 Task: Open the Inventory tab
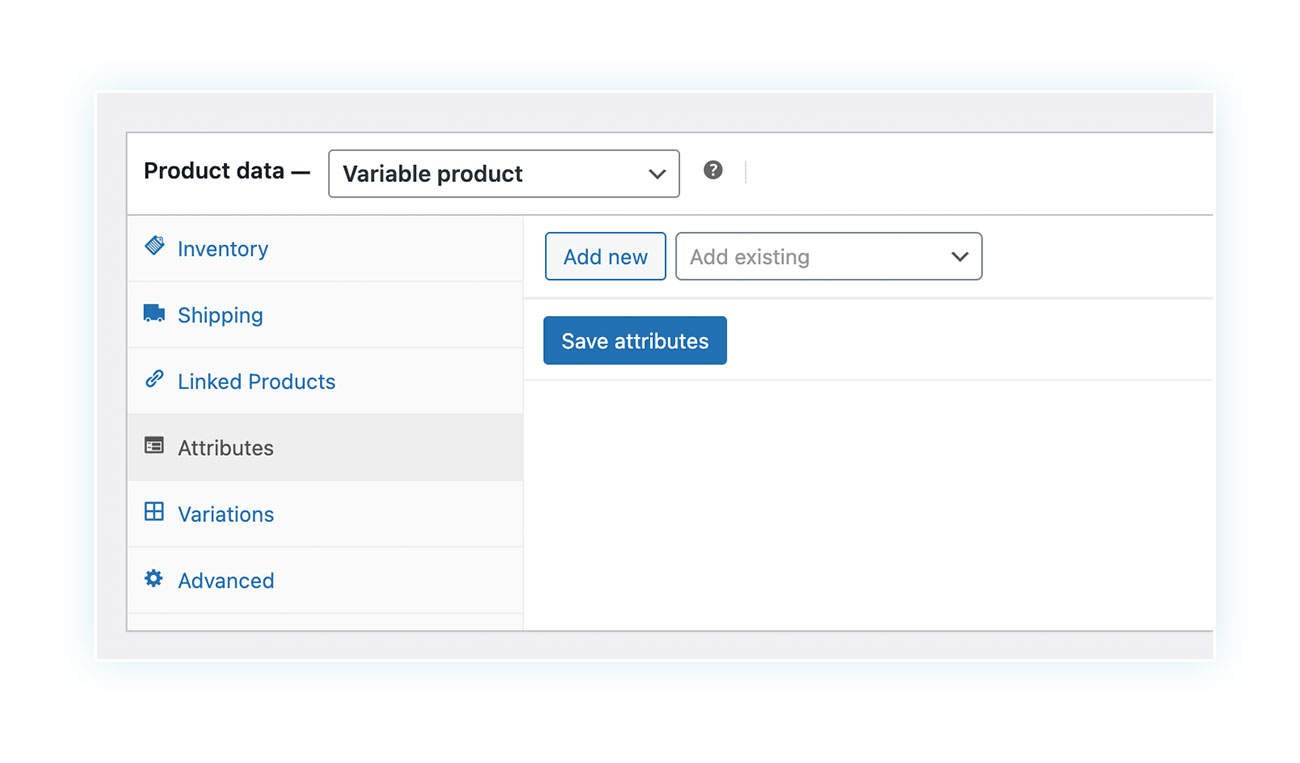(325, 249)
